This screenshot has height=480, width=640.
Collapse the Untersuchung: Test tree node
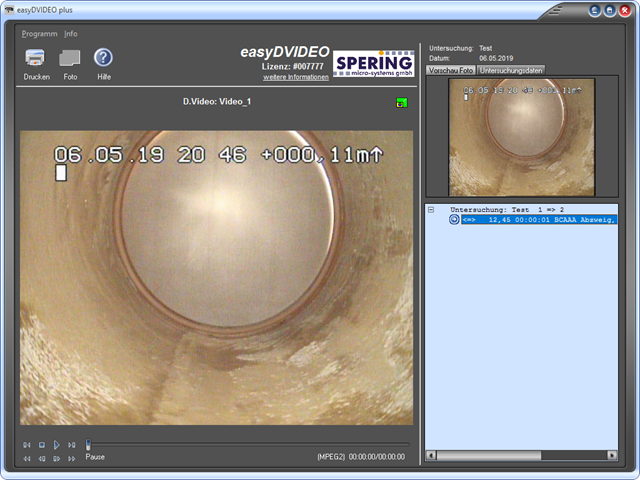(x=431, y=209)
